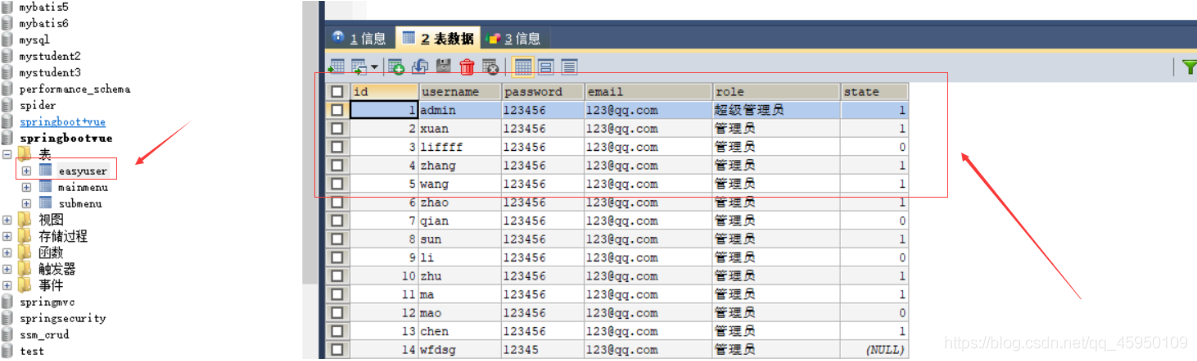Image resolution: width=1197 pixels, height=361 pixels.
Task: Expand the submenu table node
Action: [x=27, y=204]
